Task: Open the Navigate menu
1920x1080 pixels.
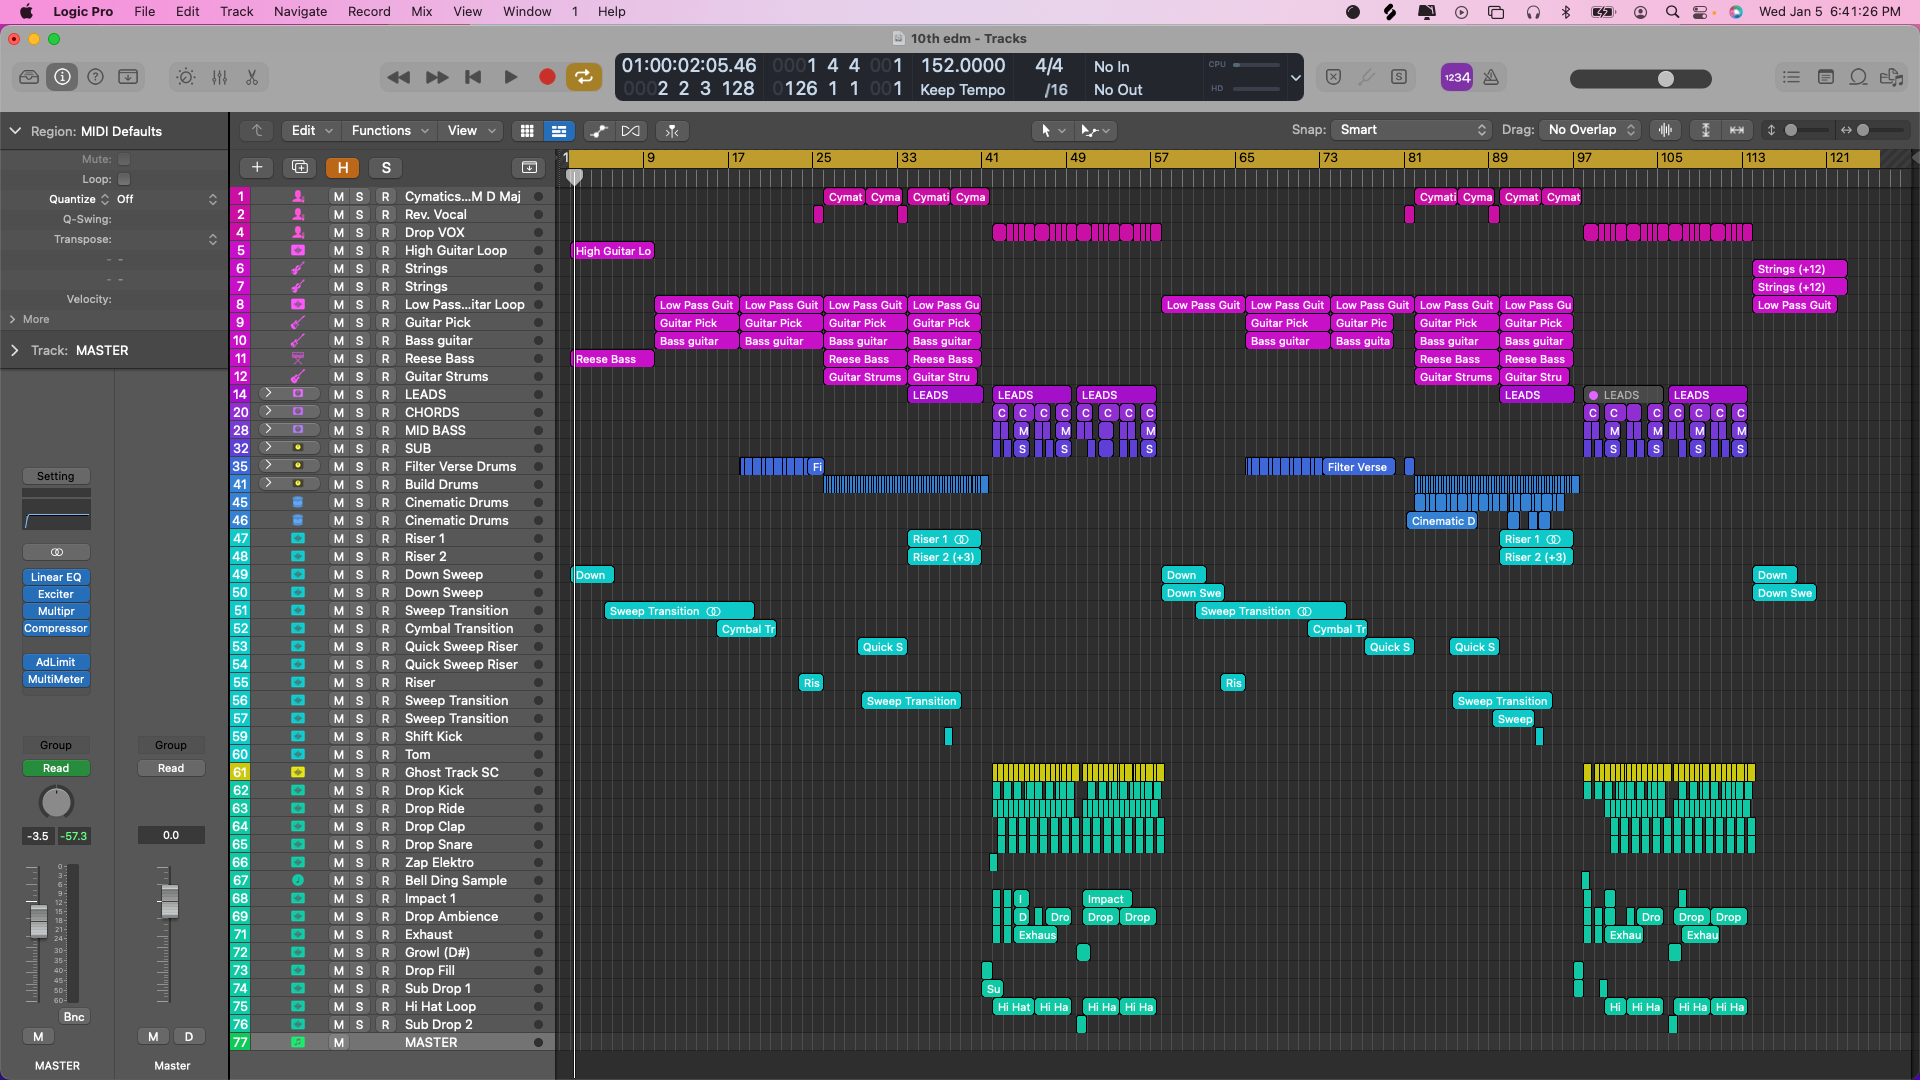Action: (x=300, y=12)
